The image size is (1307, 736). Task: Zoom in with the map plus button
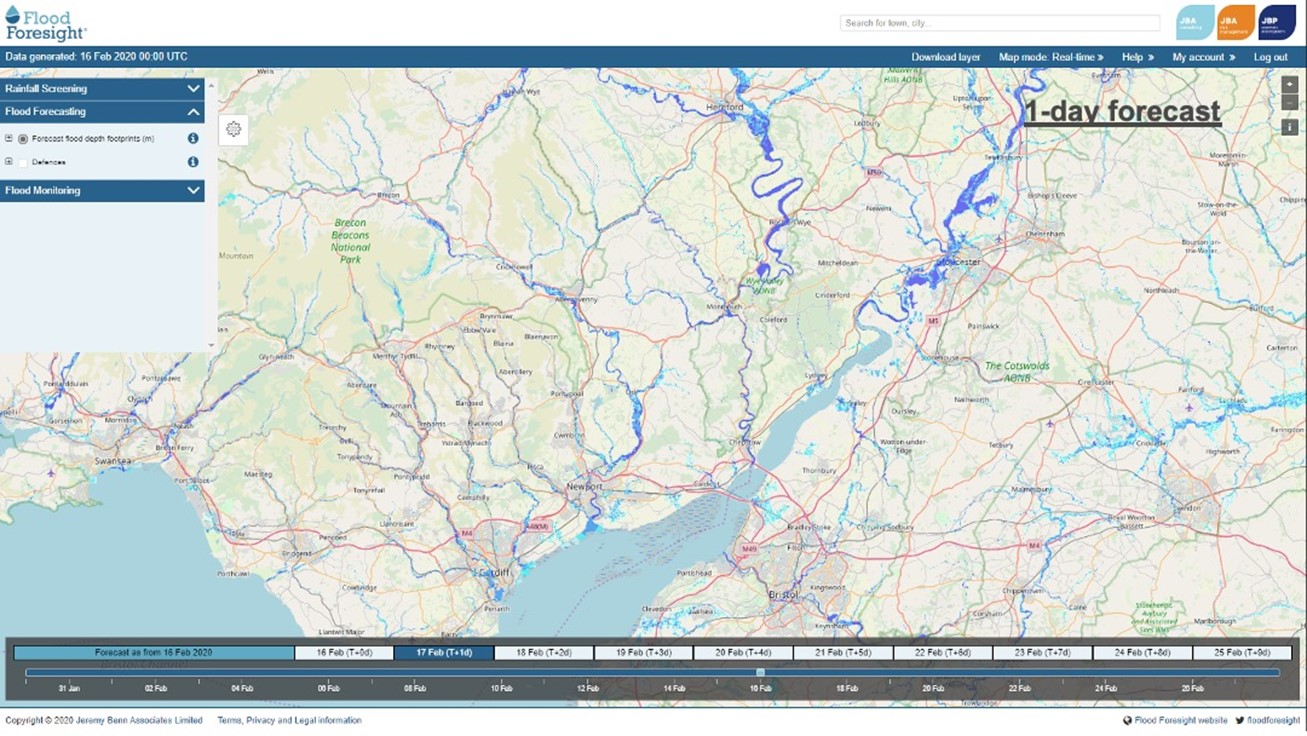coord(1290,86)
